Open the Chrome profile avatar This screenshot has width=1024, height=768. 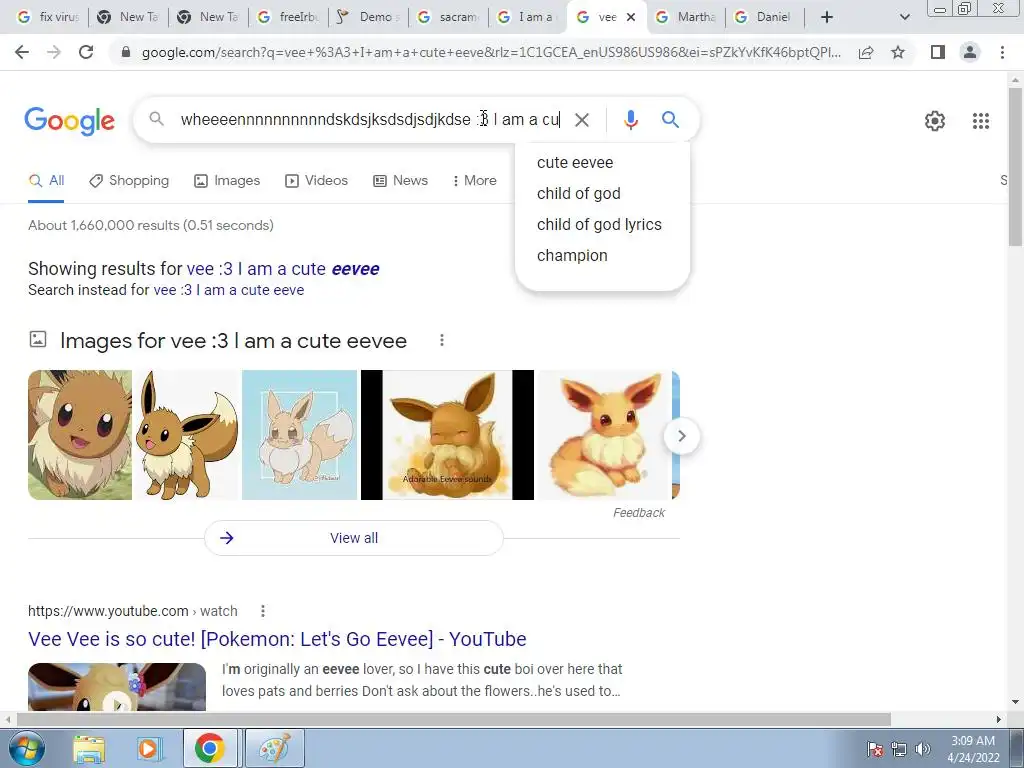pyautogui.click(x=970, y=52)
